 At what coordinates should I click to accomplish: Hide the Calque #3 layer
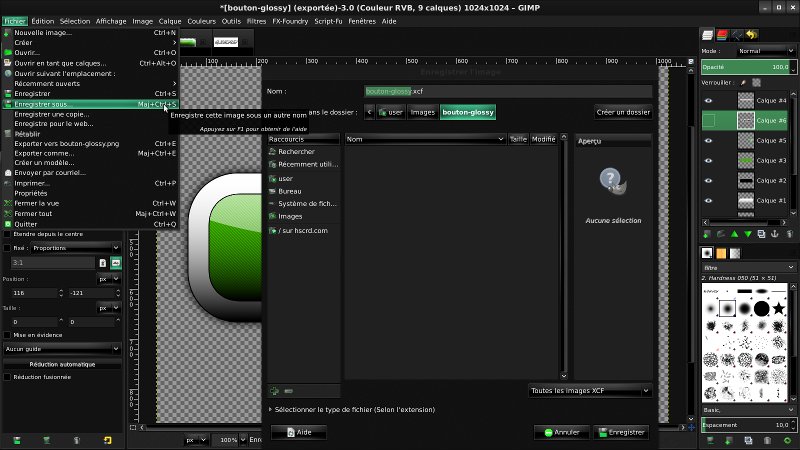(x=708, y=160)
